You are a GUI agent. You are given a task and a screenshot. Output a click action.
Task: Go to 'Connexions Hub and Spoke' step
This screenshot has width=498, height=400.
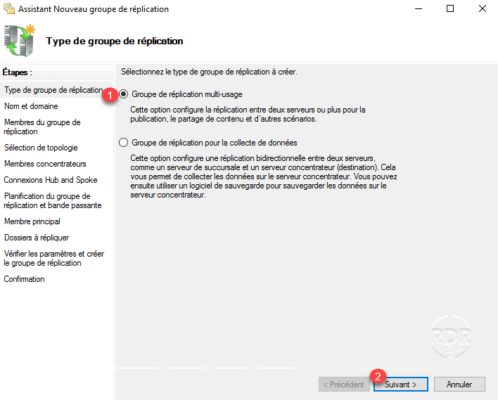pos(50,180)
